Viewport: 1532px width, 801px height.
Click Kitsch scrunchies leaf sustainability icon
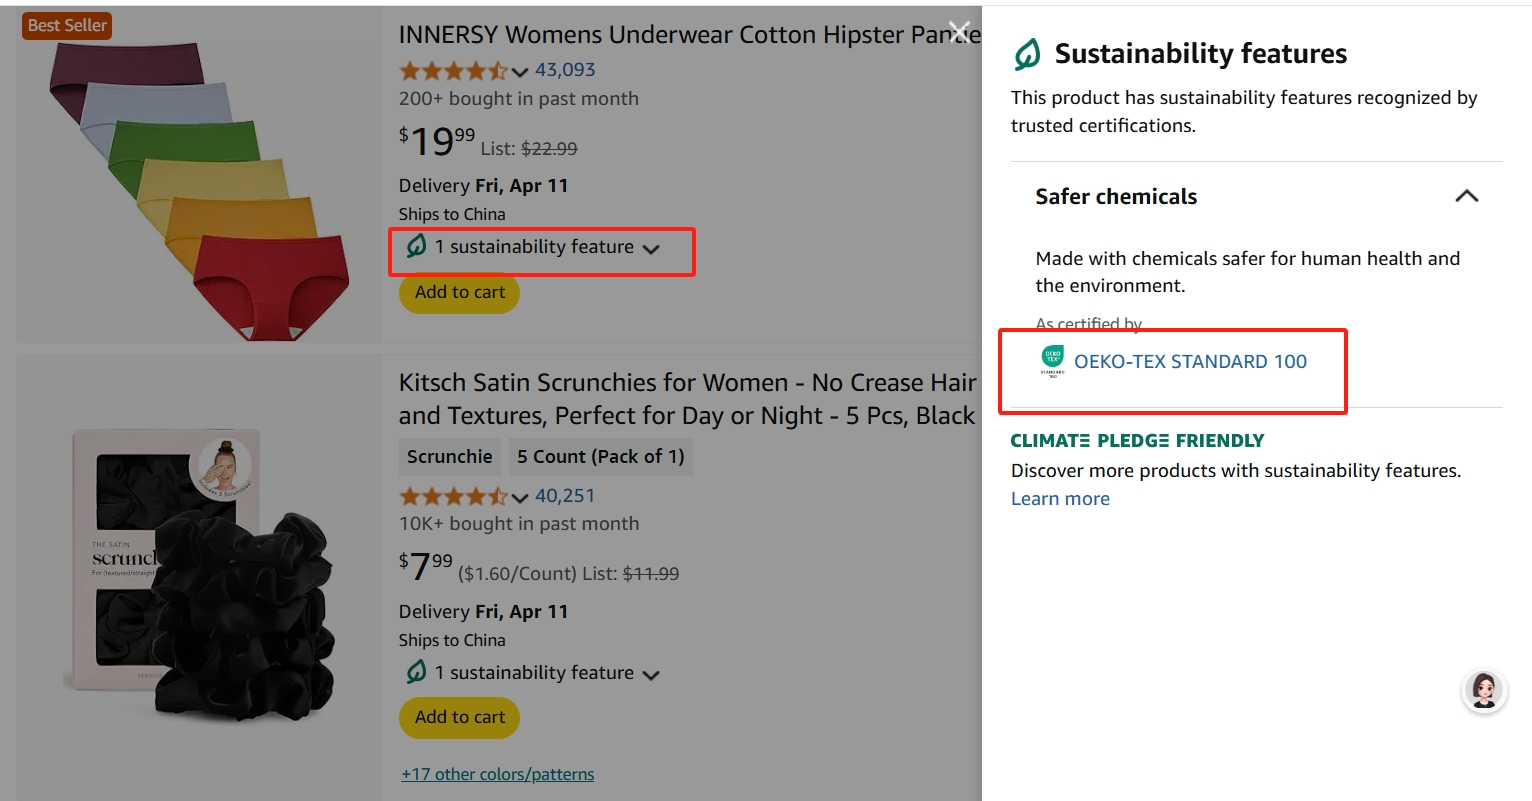pyautogui.click(x=417, y=672)
